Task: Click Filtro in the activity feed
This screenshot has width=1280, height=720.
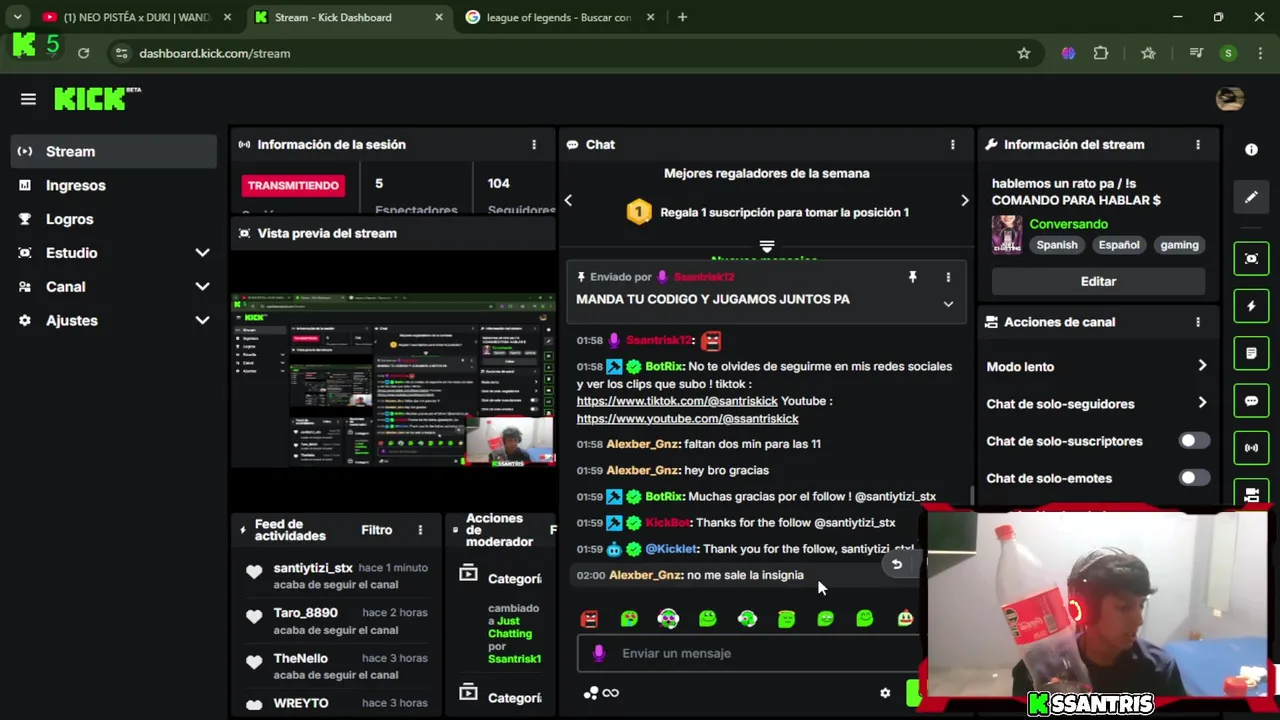Action: click(x=376, y=530)
